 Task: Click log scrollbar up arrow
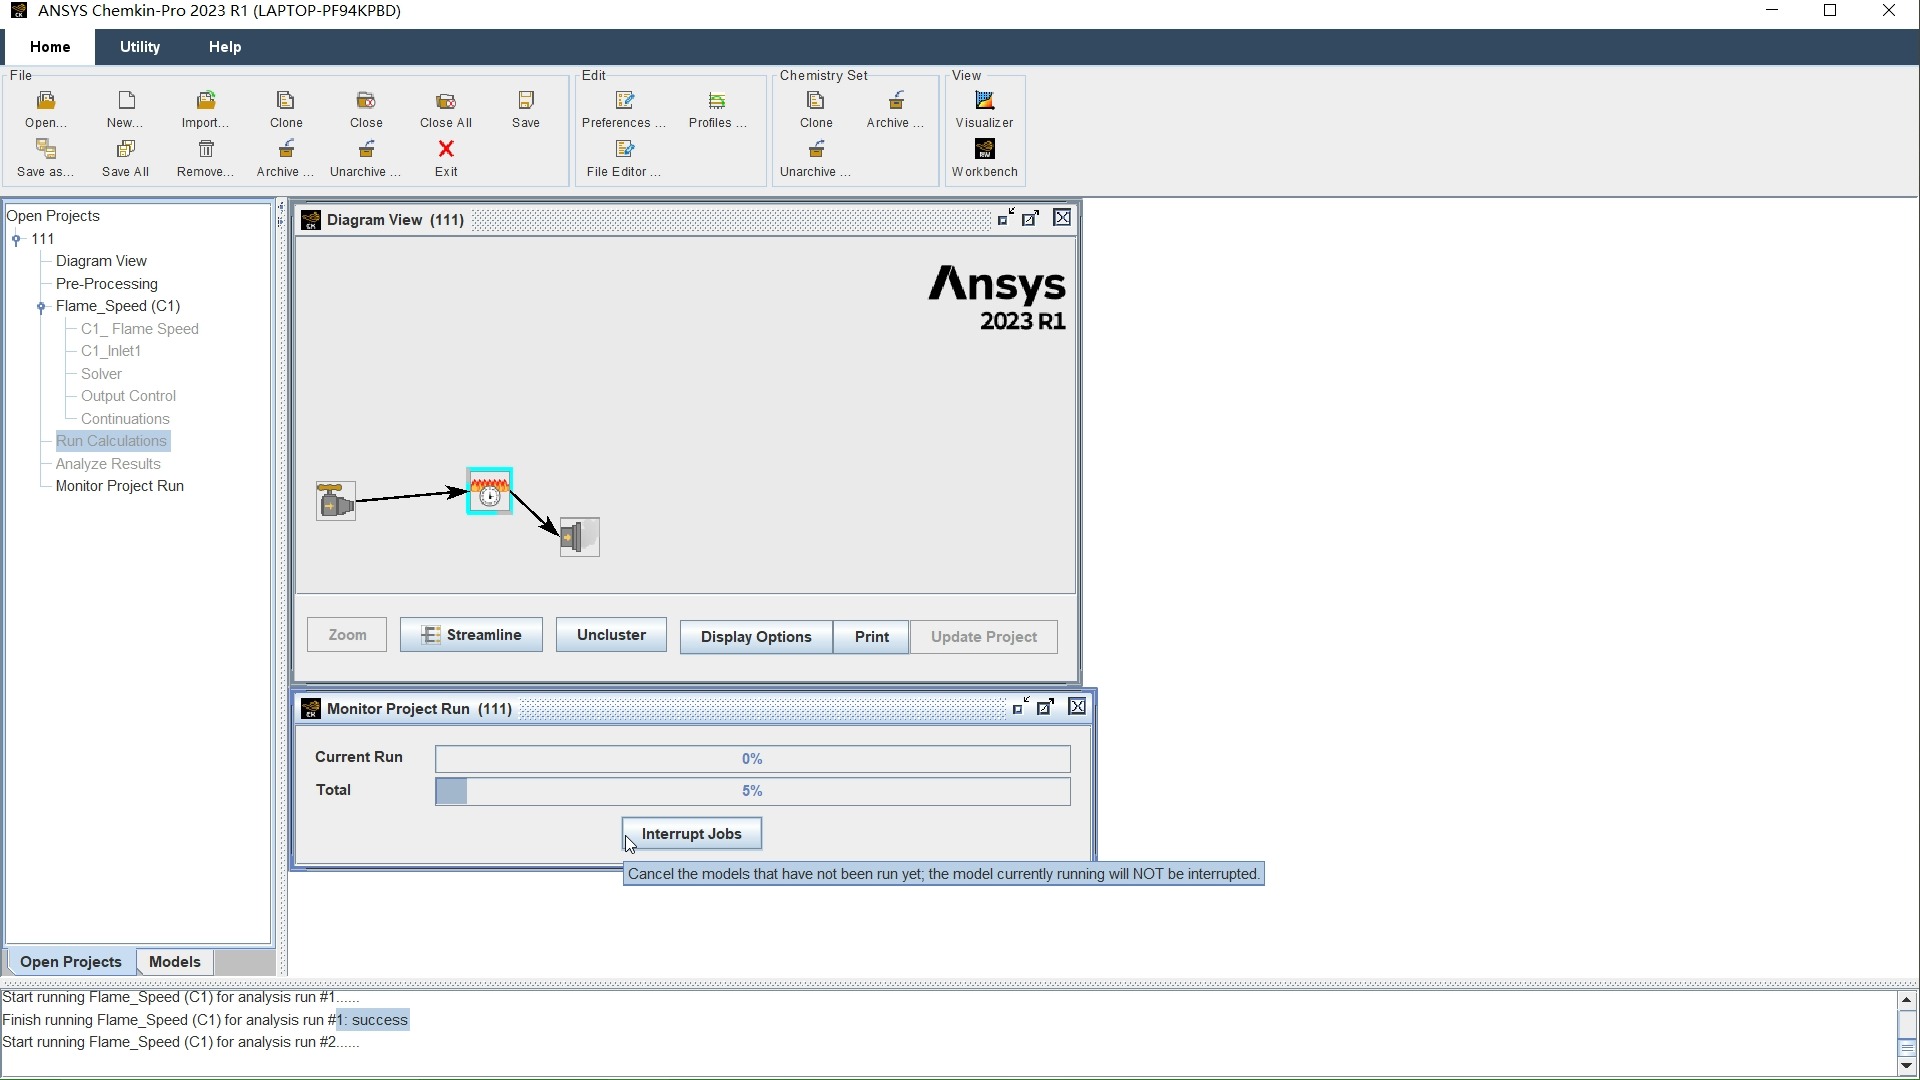1906,1000
